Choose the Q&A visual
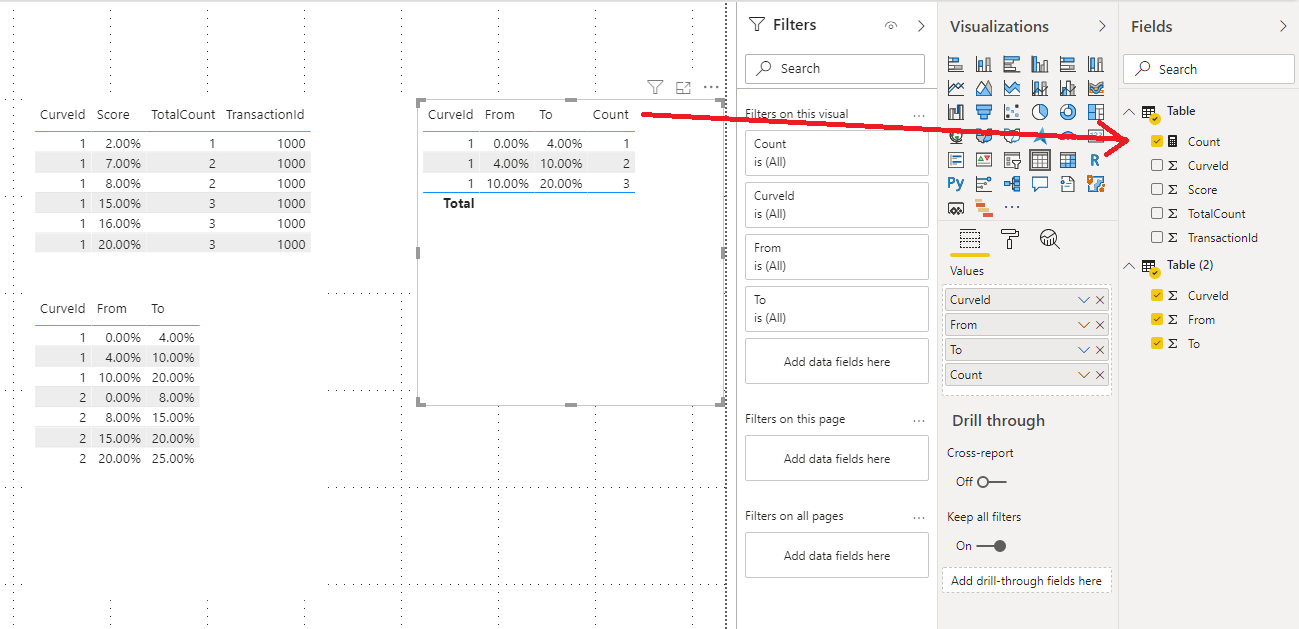Image resolution: width=1299 pixels, height=629 pixels. tap(1040, 184)
